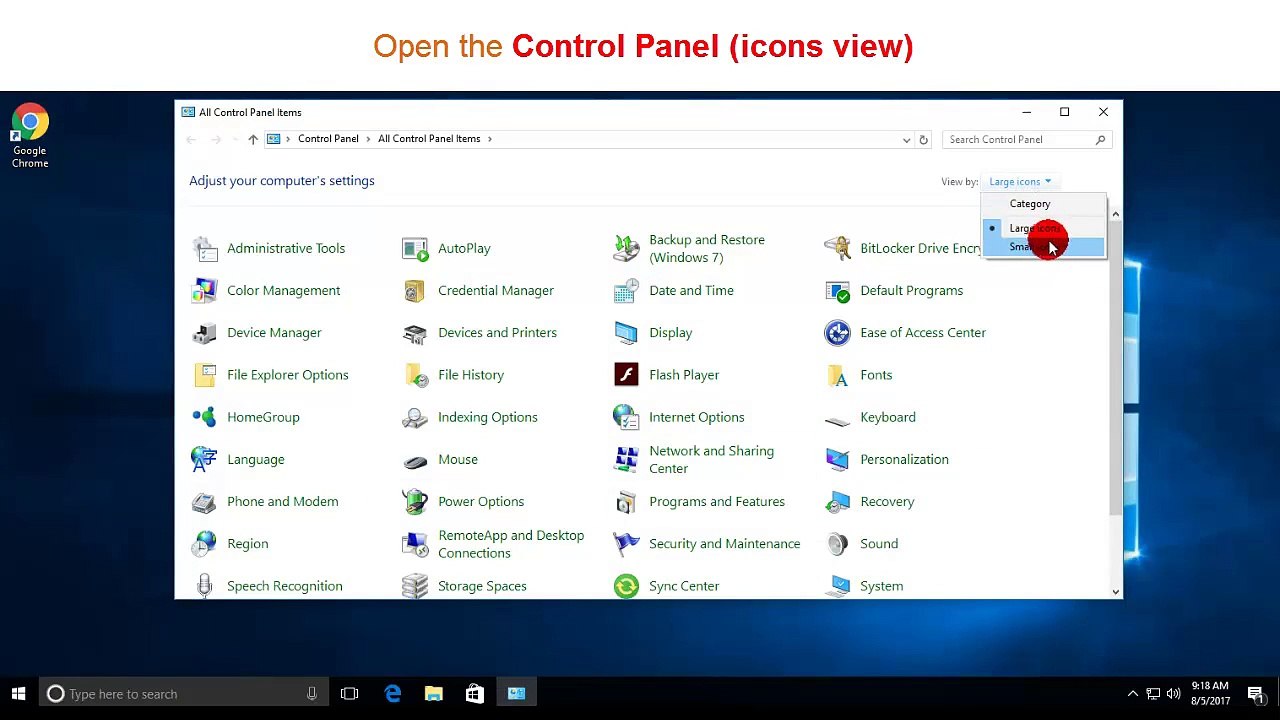Screen dimensions: 1280x720
Task: Open Programs and Features link
Action: coord(717,501)
